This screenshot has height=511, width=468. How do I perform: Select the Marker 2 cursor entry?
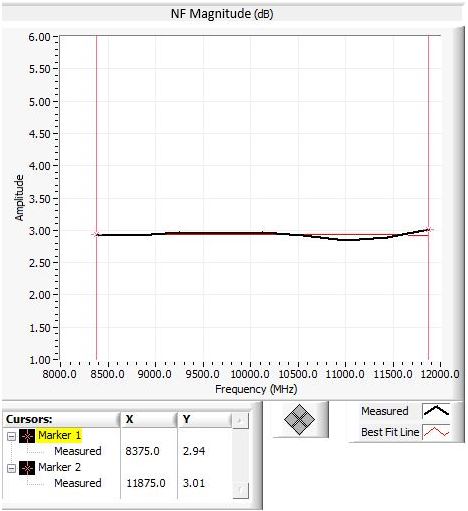pos(59,467)
